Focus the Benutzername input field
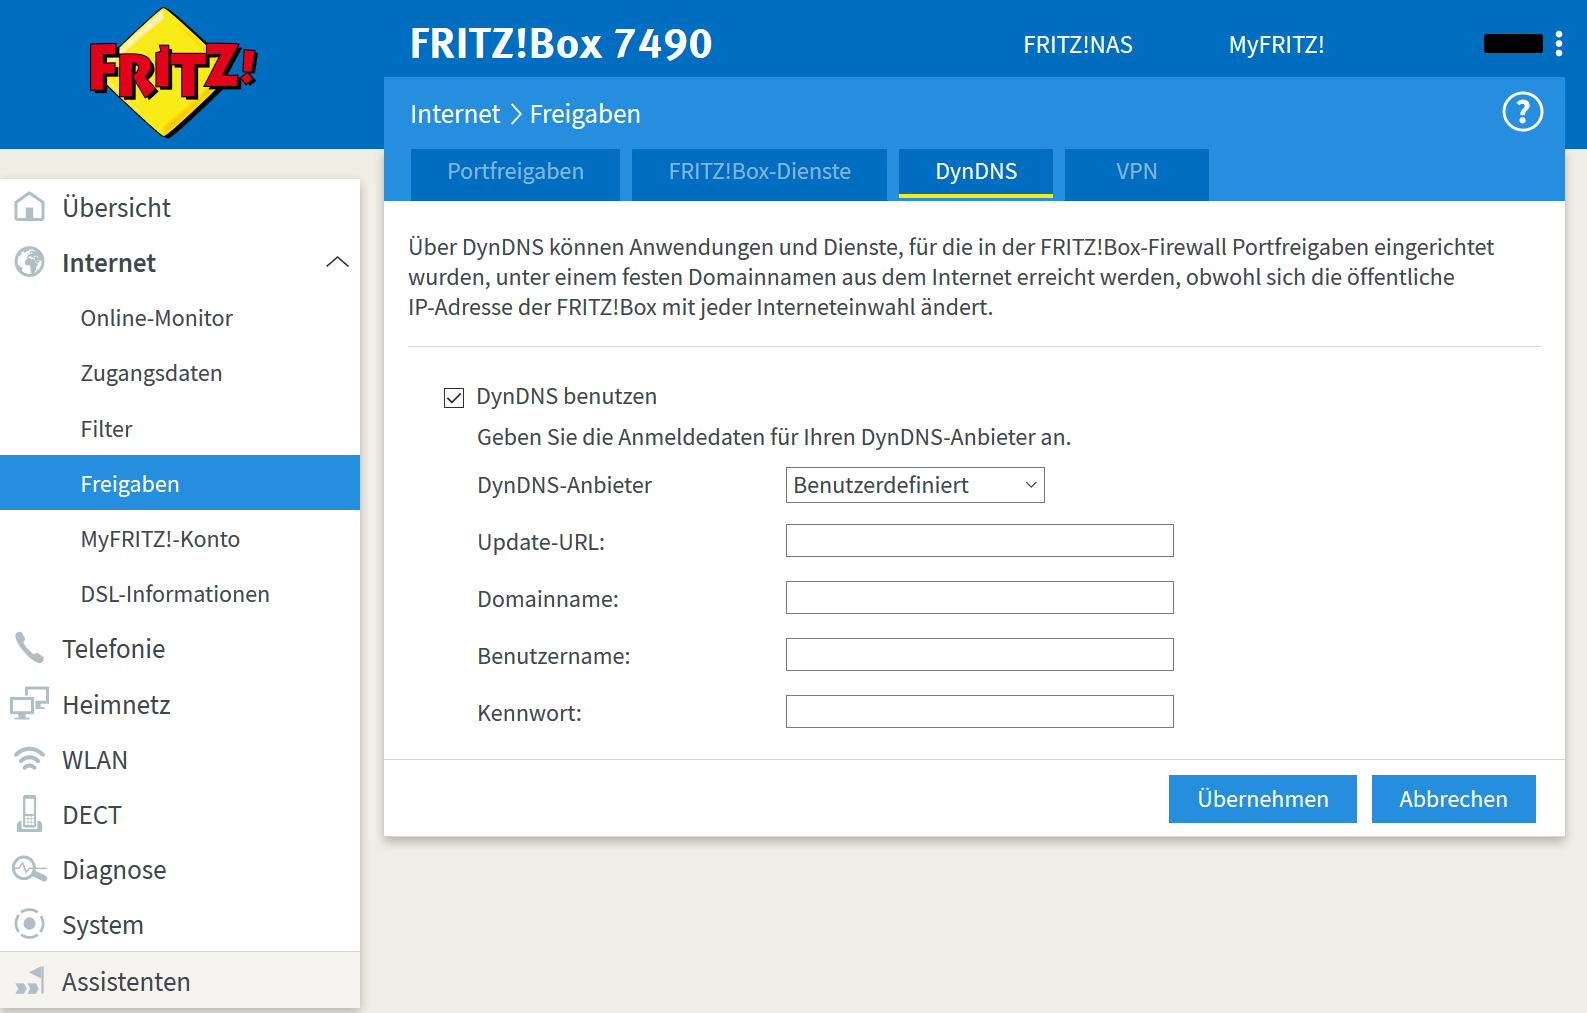This screenshot has height=1013, width=1587. tap(980, 655)
